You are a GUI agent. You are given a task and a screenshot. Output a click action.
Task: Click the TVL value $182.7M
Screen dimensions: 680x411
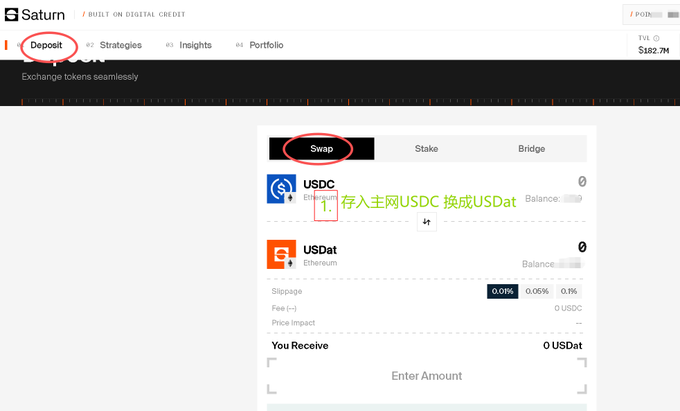coord(654,51)
